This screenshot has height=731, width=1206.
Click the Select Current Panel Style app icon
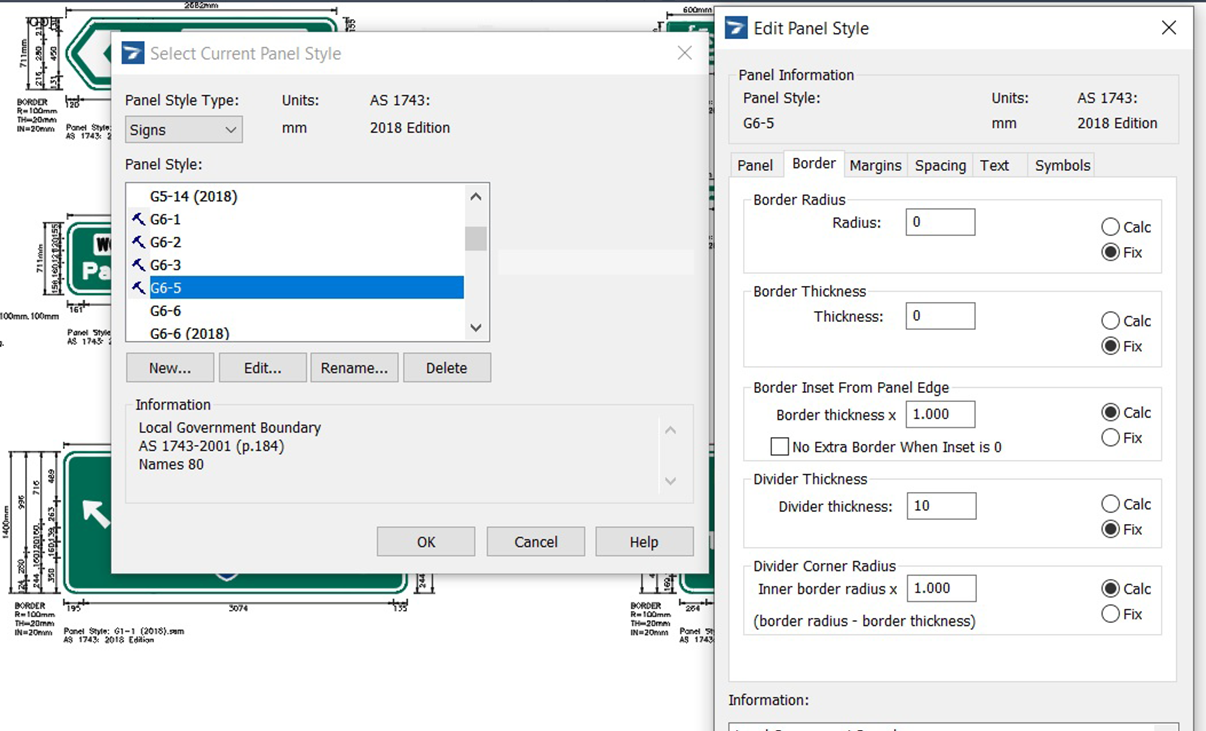133,54
